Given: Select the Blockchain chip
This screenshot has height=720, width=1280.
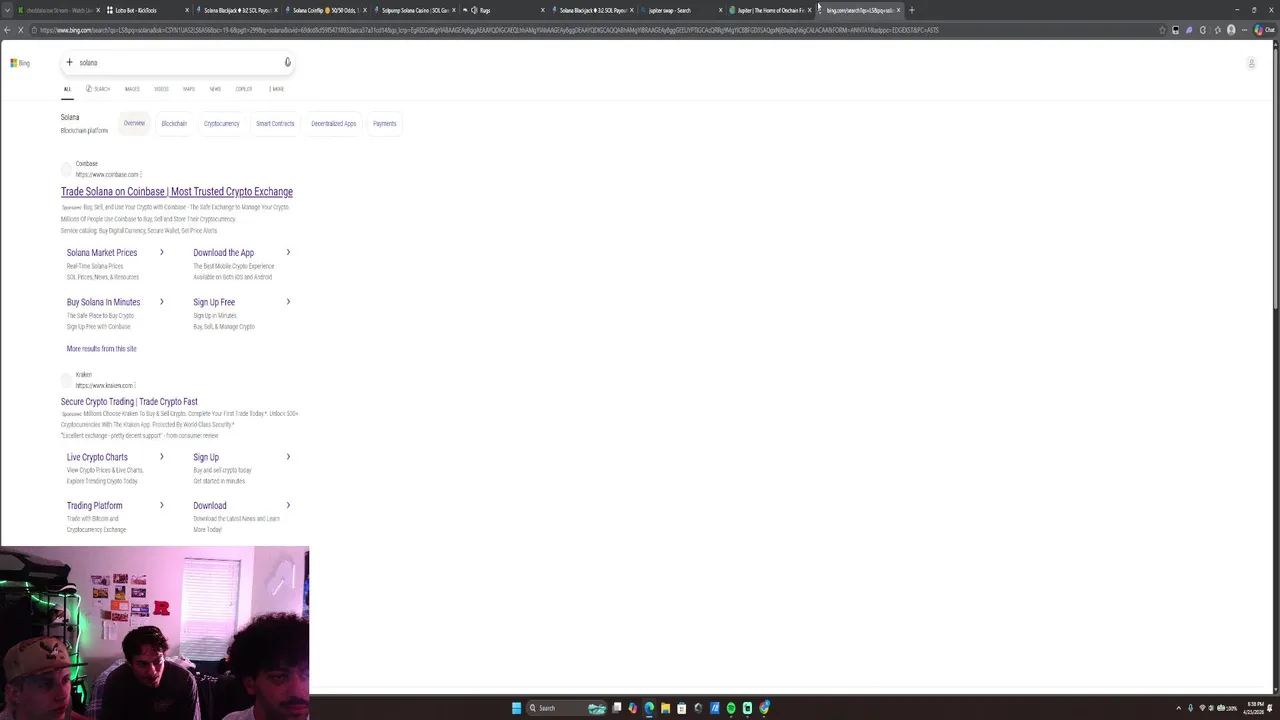Looking at the screenshot, I should pos(174,124).
